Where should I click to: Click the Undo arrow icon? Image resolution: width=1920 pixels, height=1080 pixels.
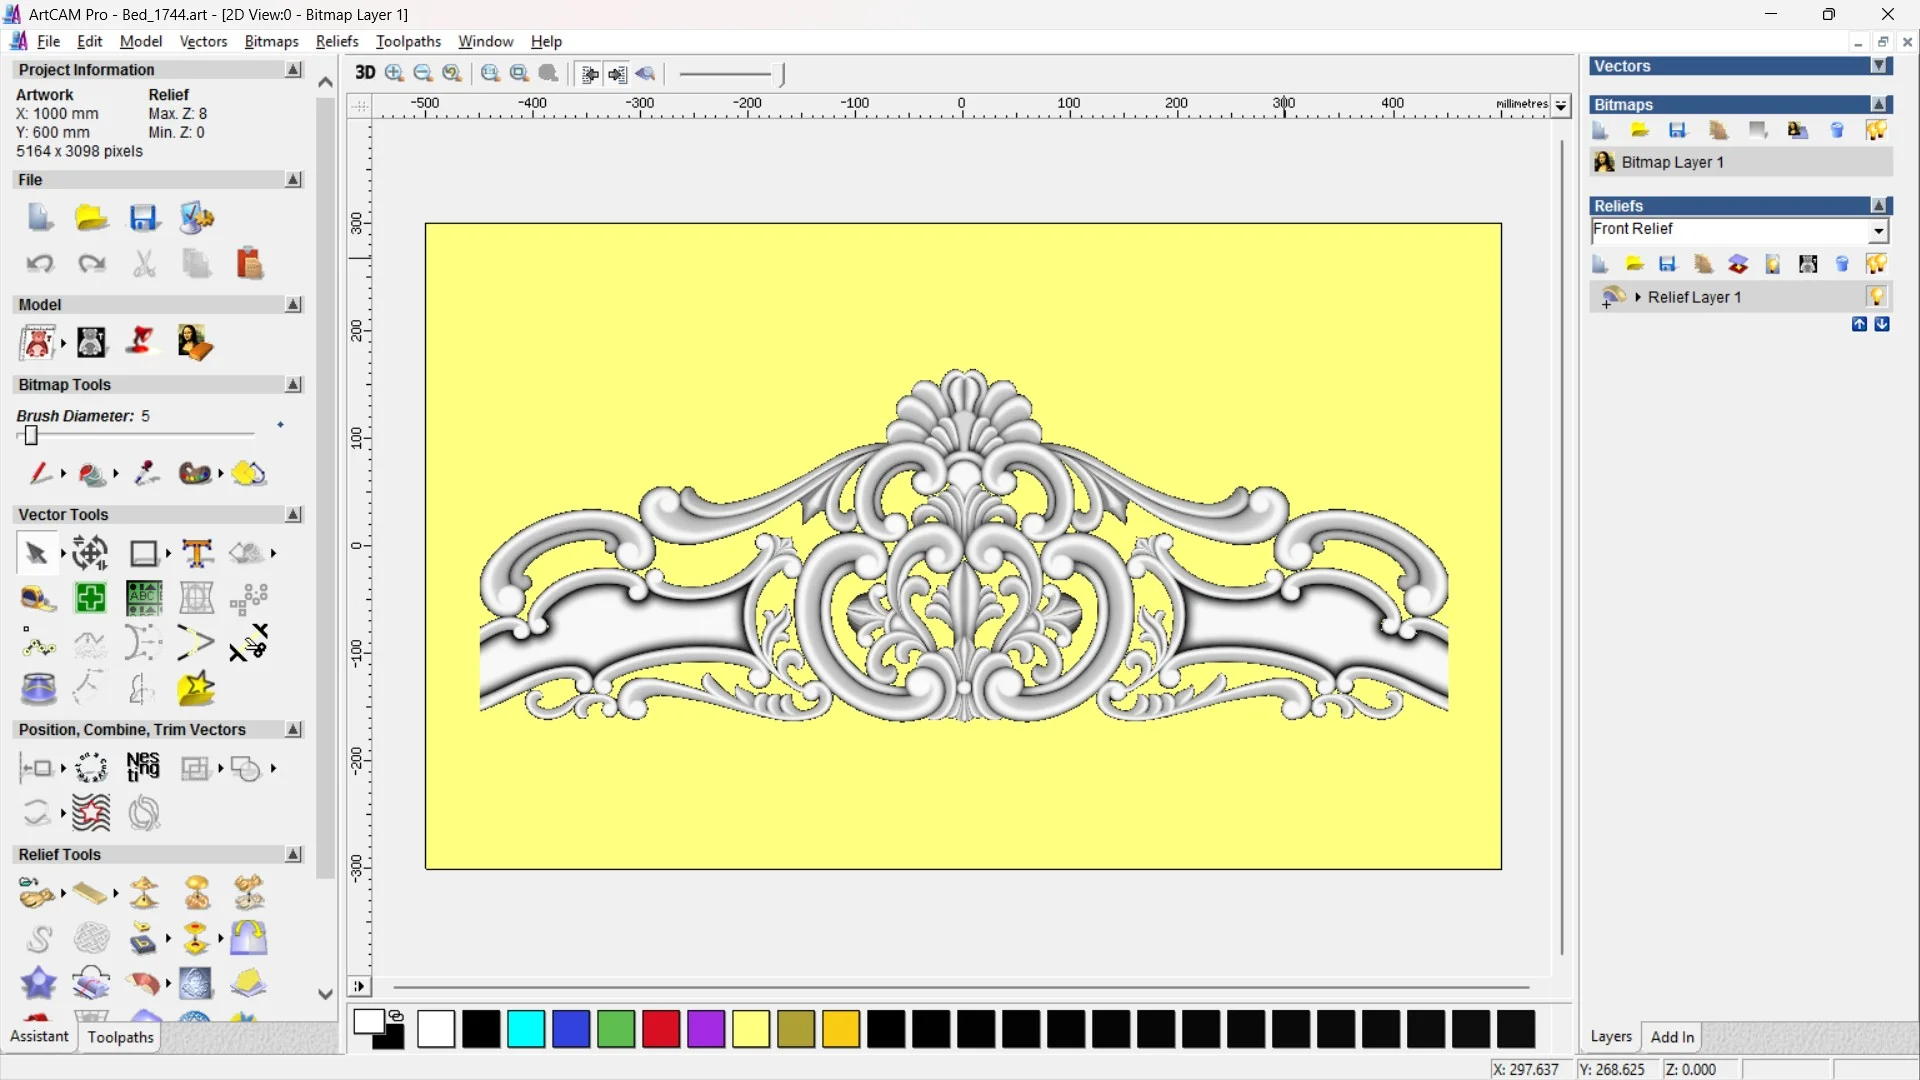(x=40, y=263)
